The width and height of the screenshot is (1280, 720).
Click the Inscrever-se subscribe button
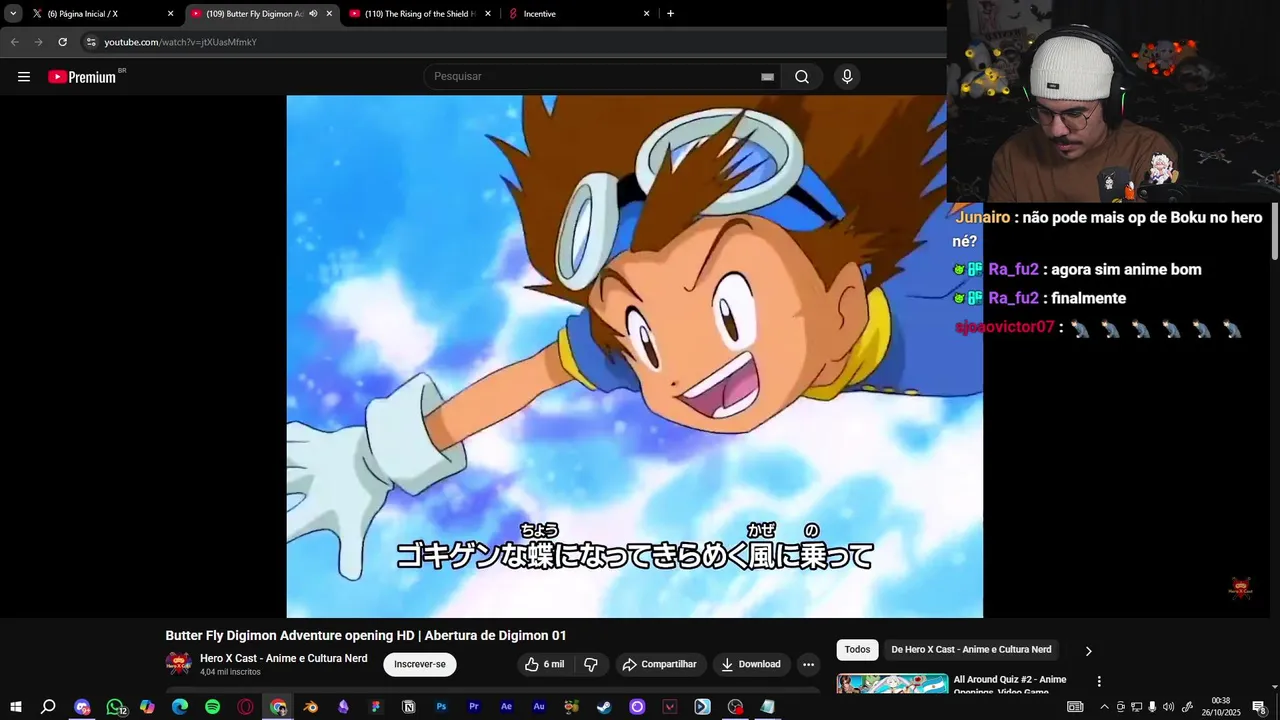coord(420,664)
